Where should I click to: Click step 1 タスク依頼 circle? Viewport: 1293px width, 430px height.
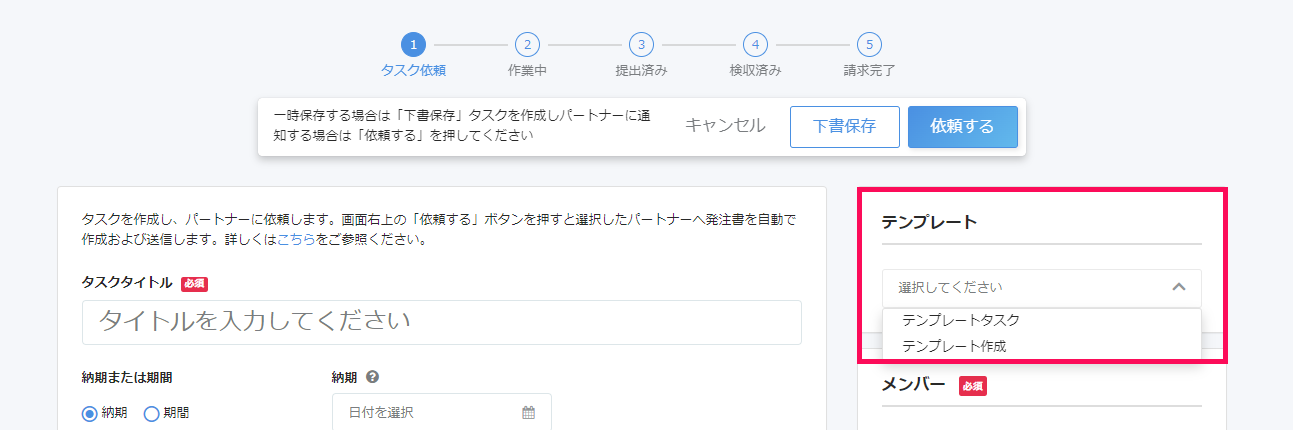coord(413,45)
